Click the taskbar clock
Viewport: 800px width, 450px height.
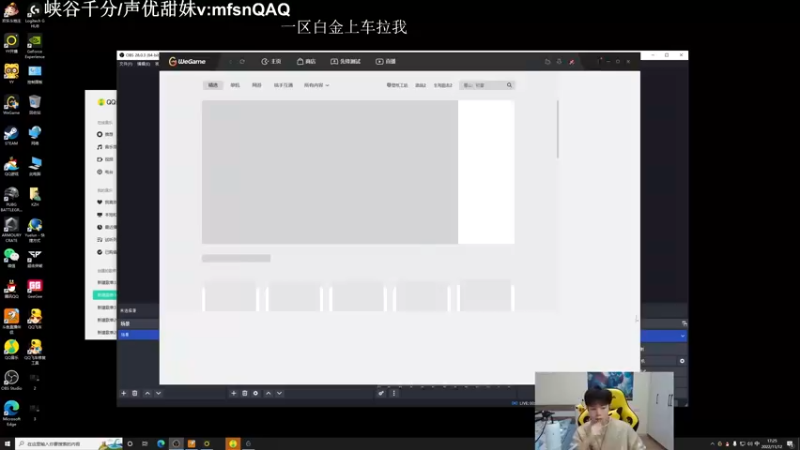(772, 444)
